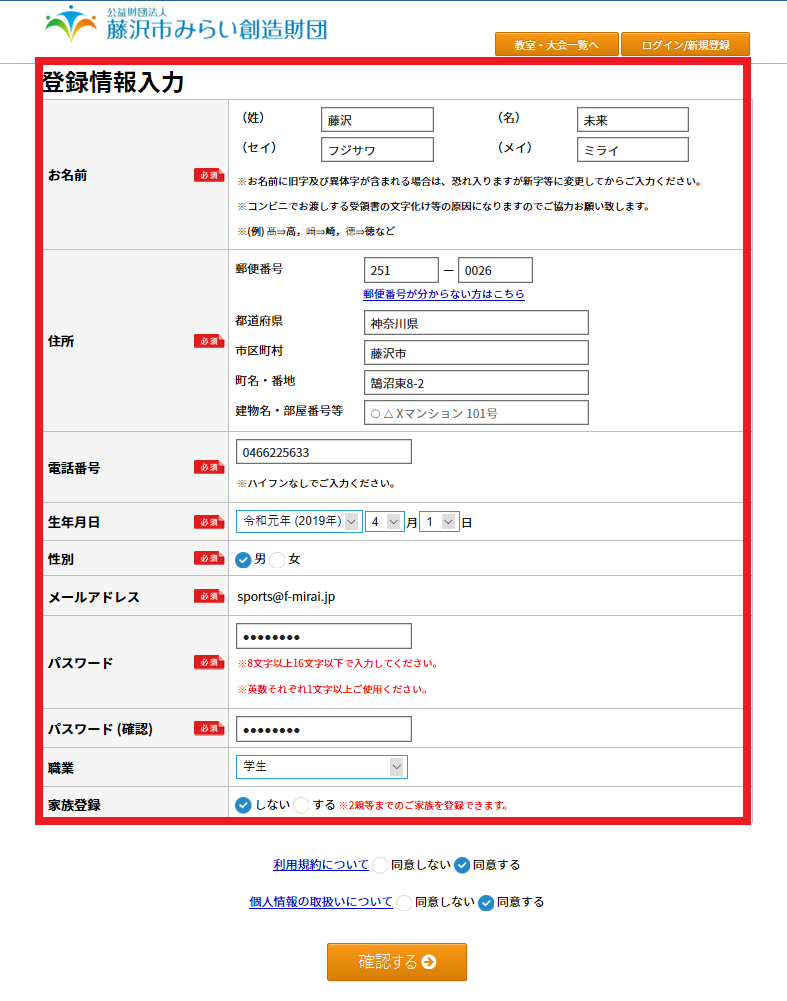Select the 男 gender radio button
Screen dimensions: 787x1001
243,559
